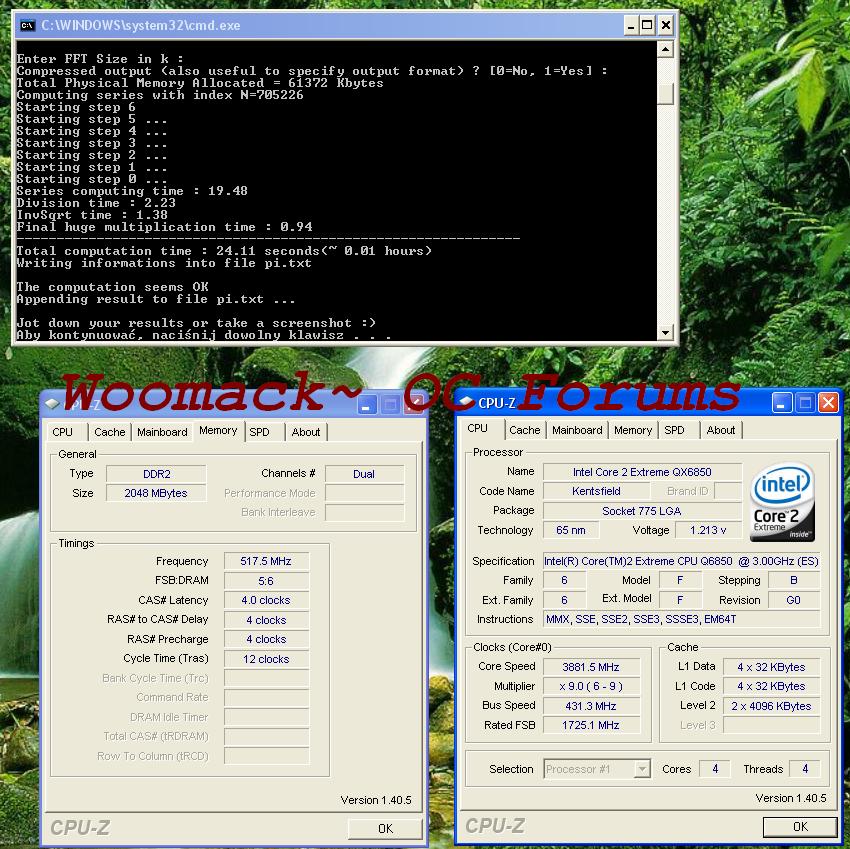This screenshot has width=850, height=849.
Task: Click the Socket 775 LGA package field
Action: point(642,511)
